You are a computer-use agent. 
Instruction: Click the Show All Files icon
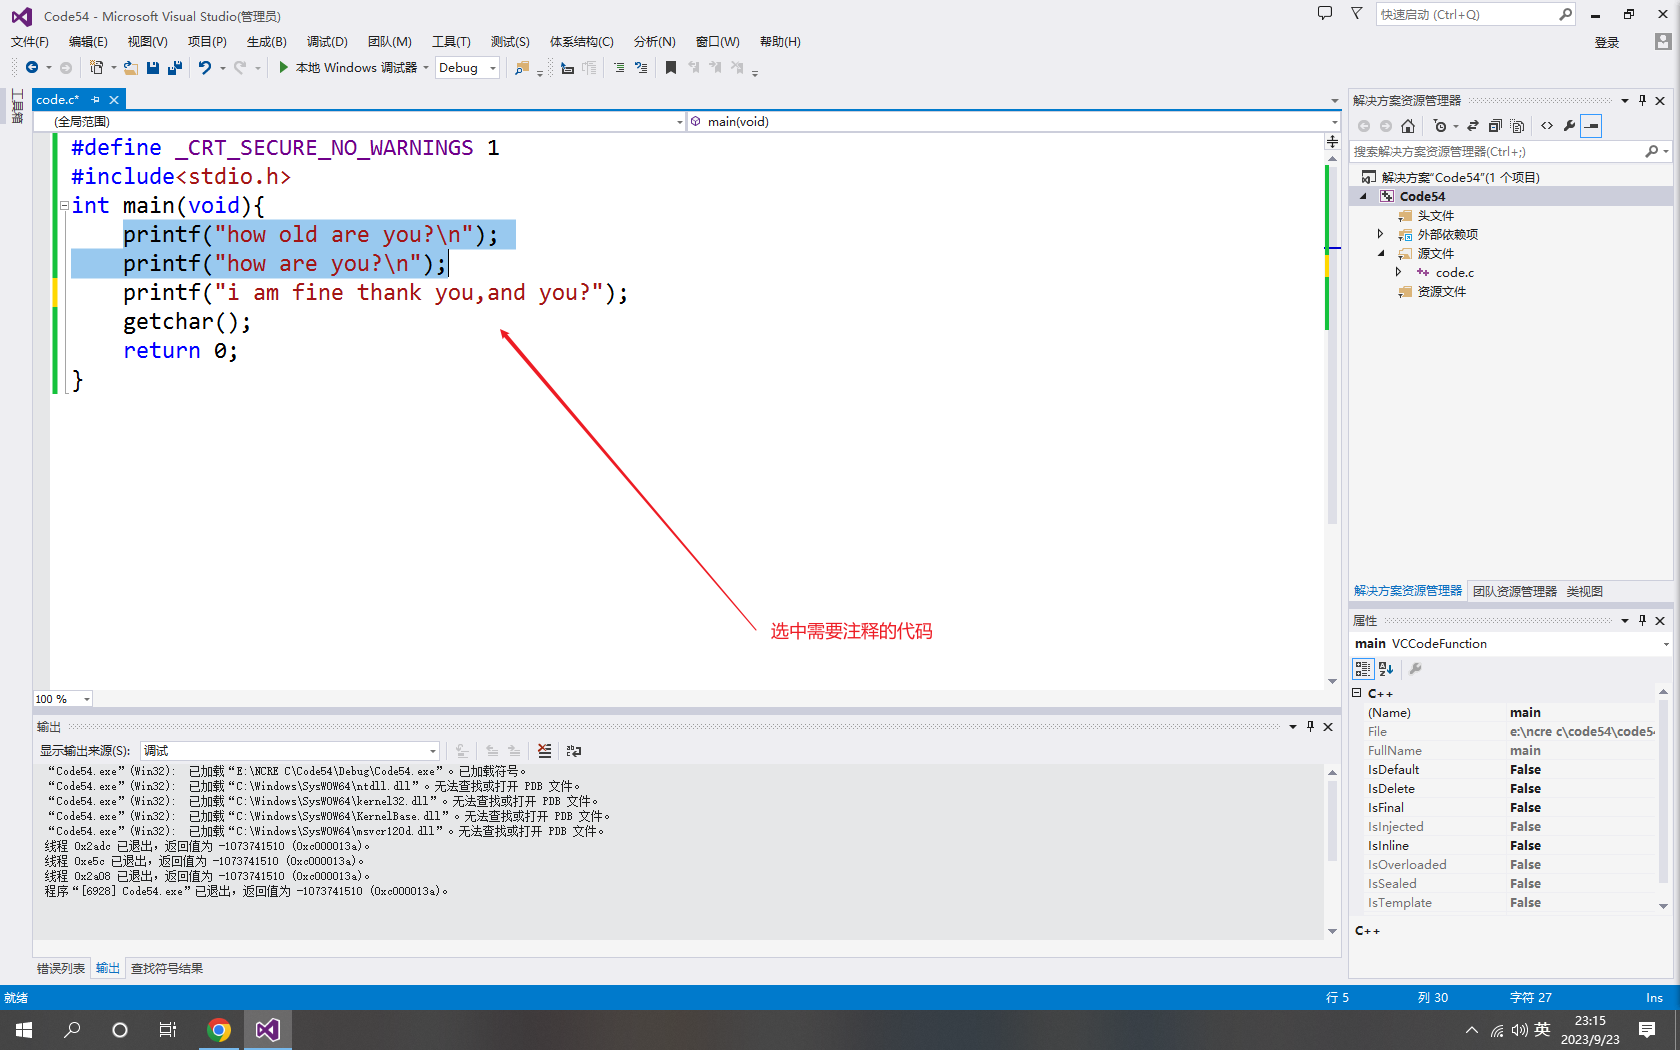[1518, 126]
